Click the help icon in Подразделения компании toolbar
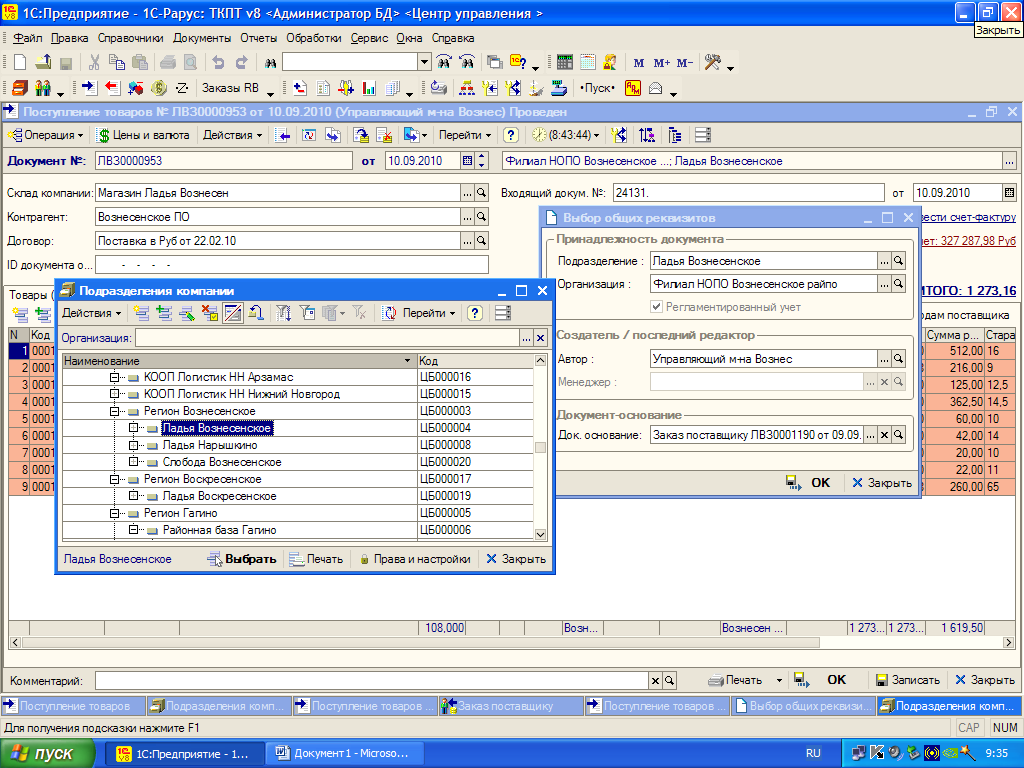 point(475,313)
